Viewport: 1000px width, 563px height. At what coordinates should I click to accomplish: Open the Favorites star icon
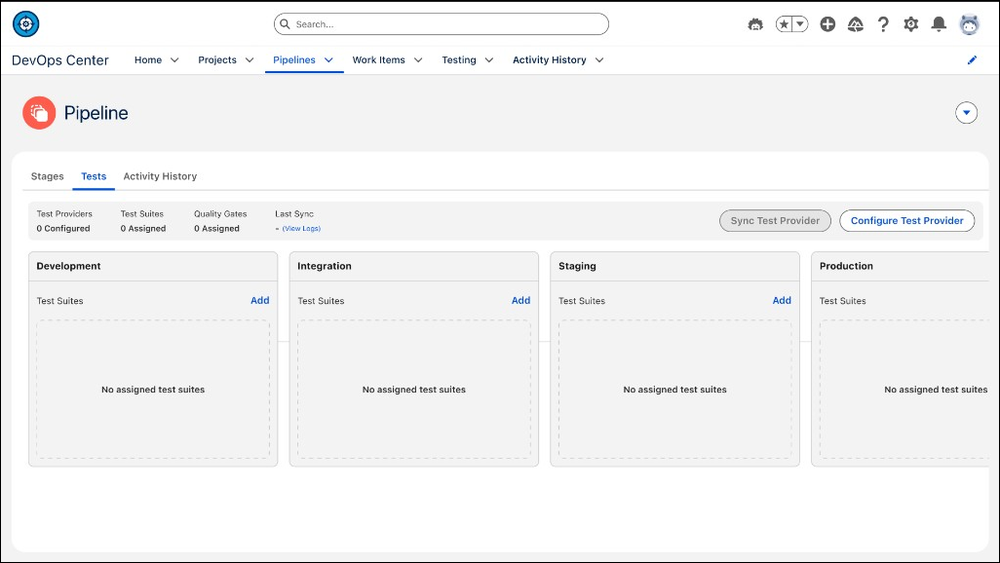click(784, 24)
